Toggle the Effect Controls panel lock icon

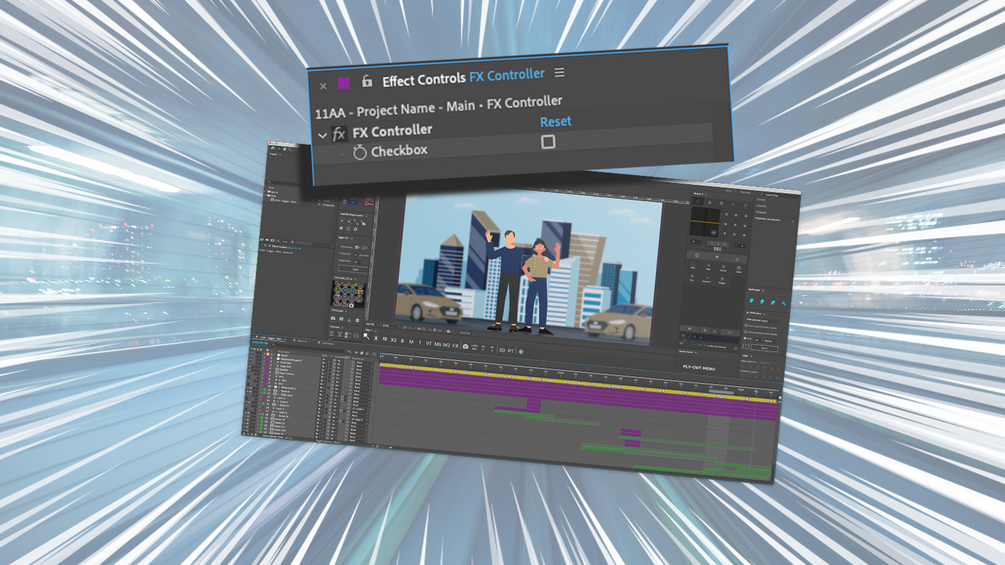(367, 81)
